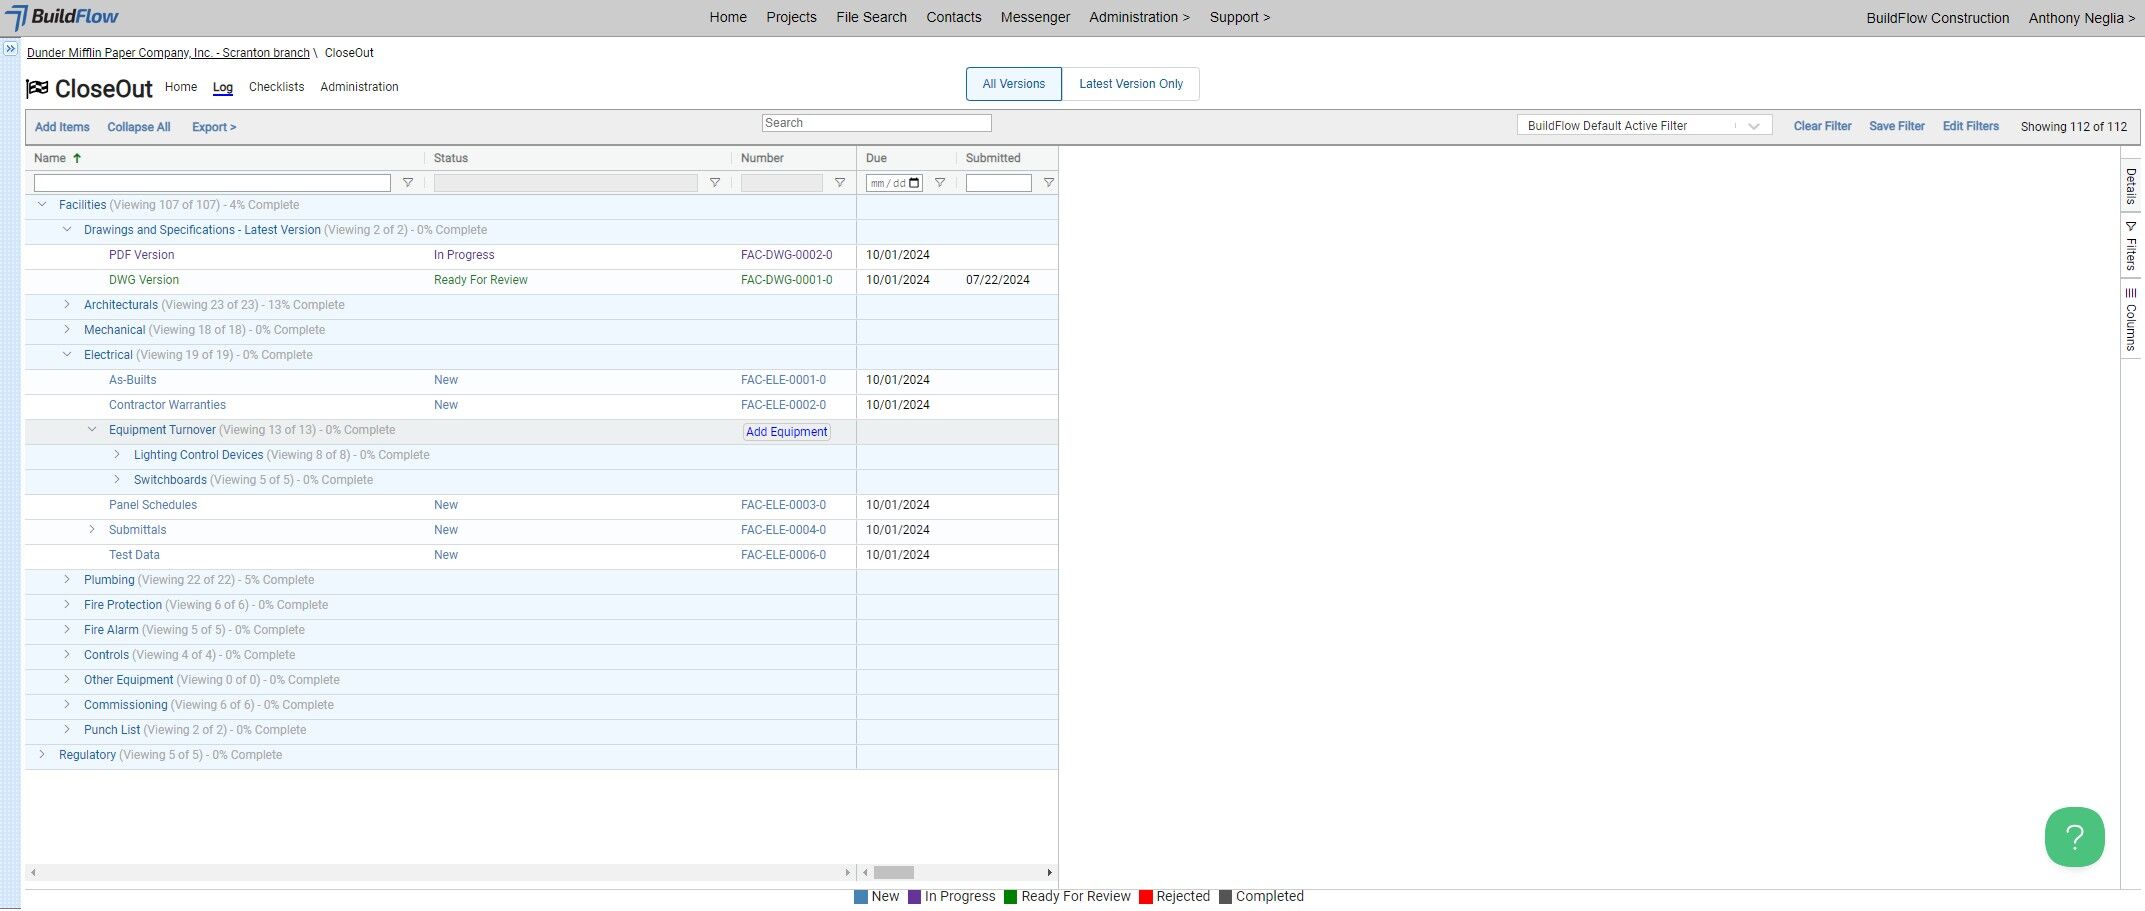Click the Number column filter funnel icon

pyautogui.click(x=840, y=183)
